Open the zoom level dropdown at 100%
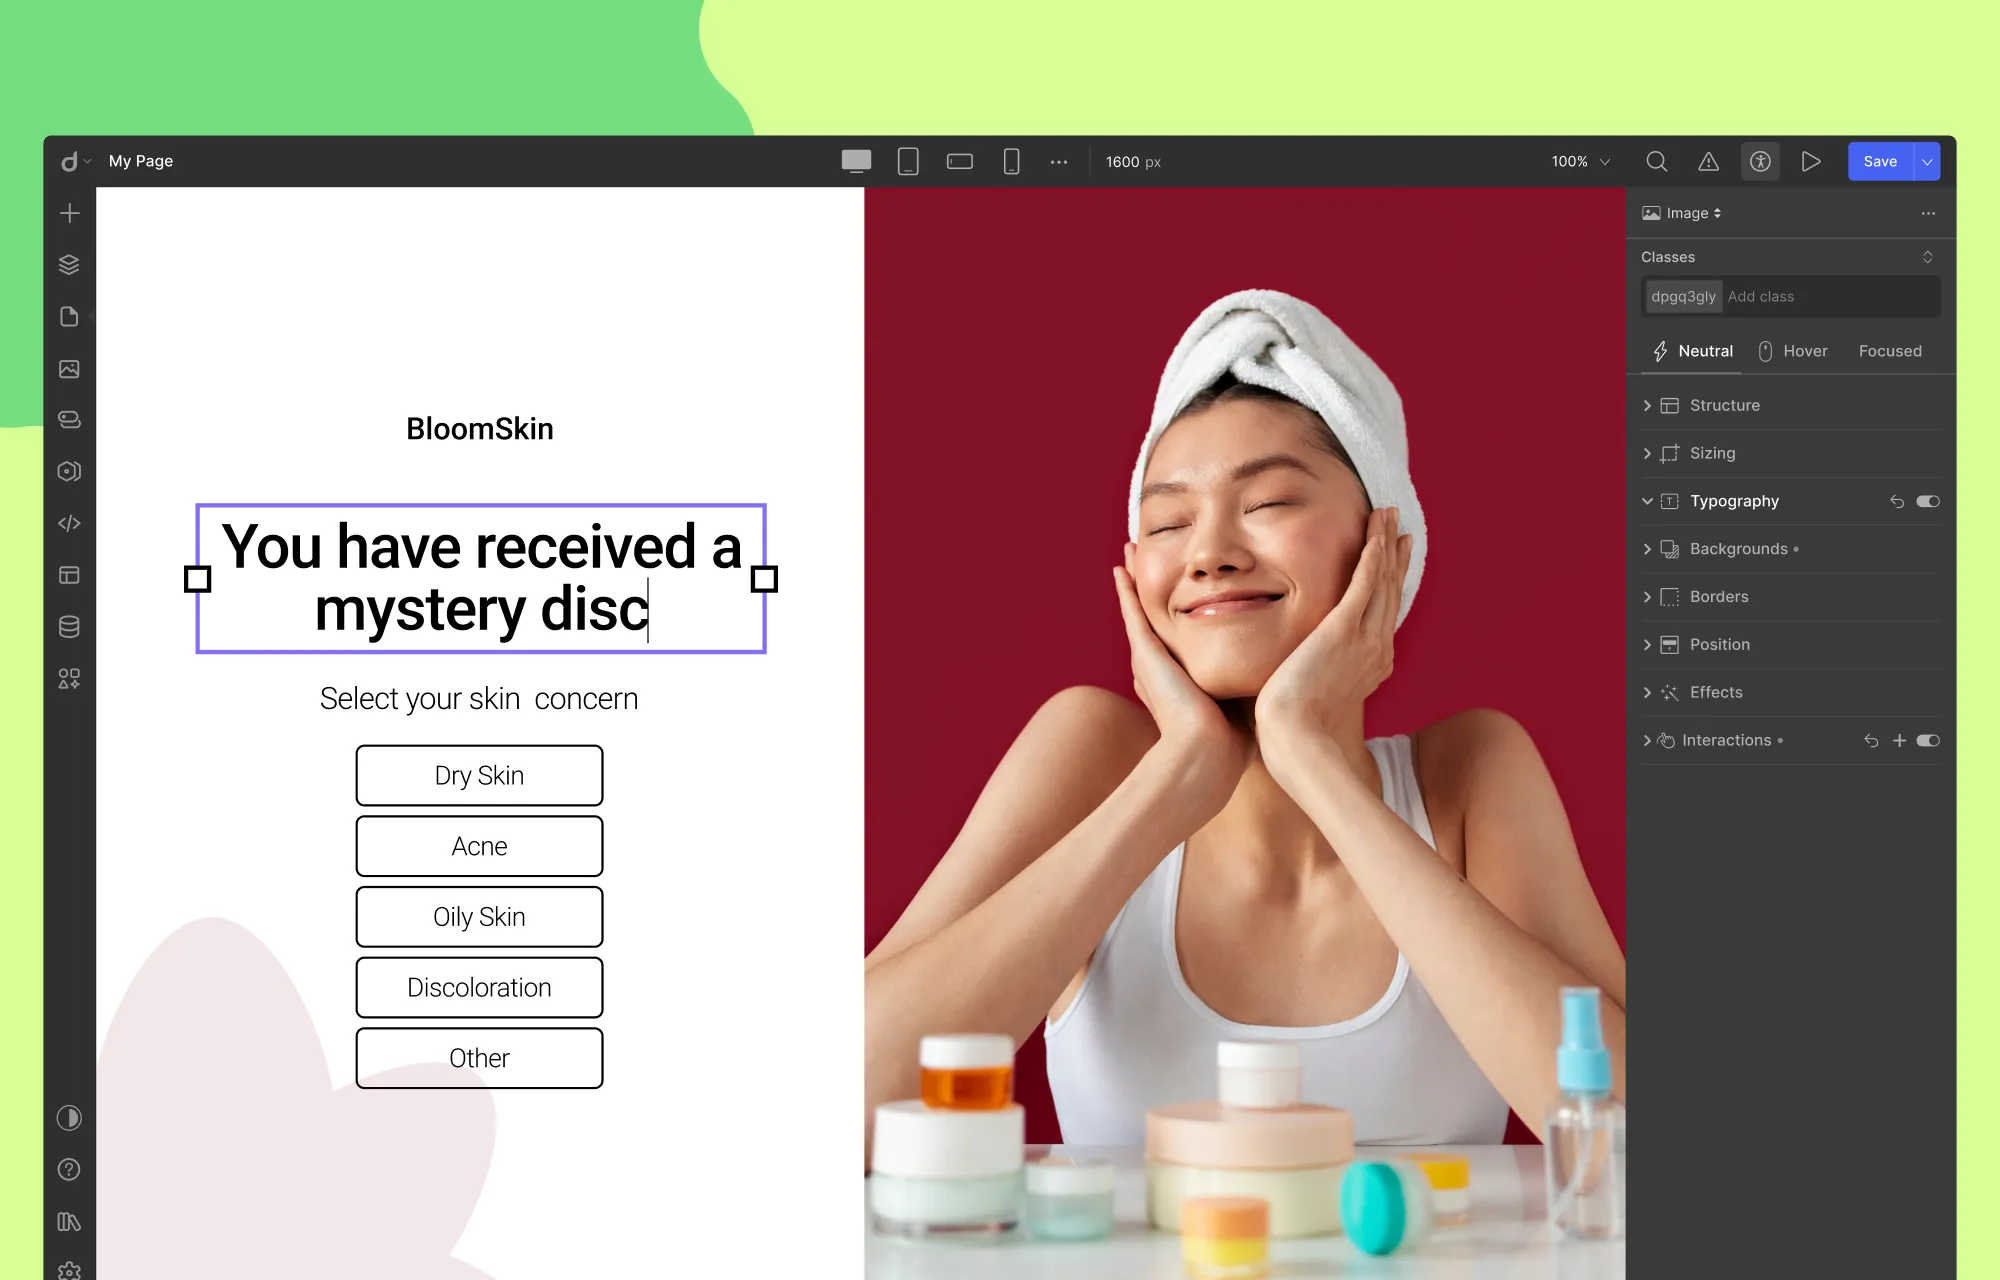 [x=1578, y=161]
